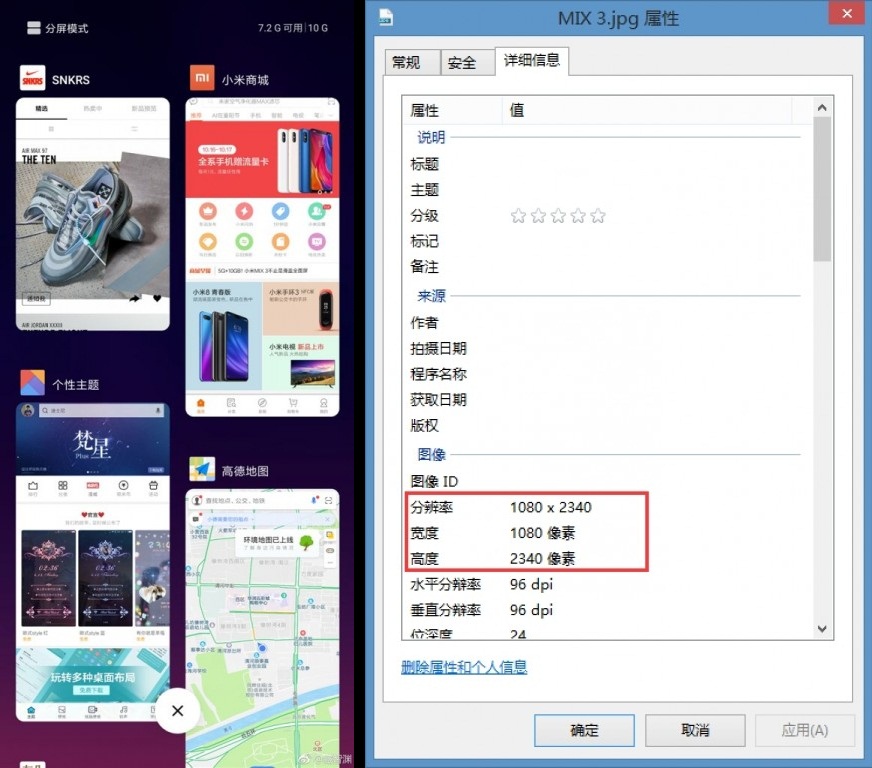This screenshot has height=768, width=872.
Task: Click the 标题 property value field
Action: 650,164
